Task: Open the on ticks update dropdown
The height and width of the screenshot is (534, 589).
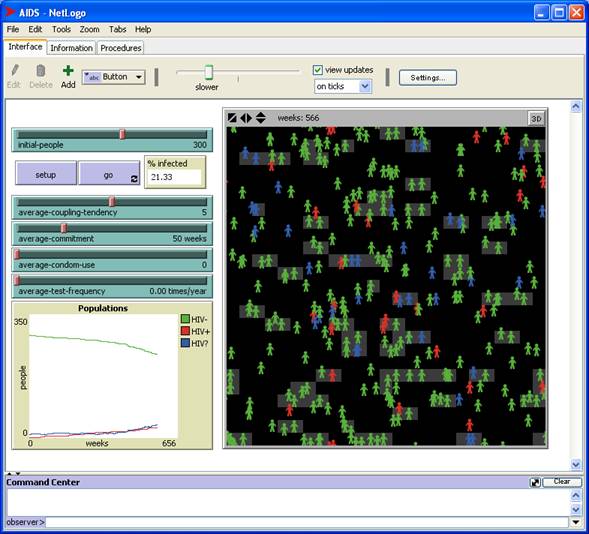Action: 343,86
